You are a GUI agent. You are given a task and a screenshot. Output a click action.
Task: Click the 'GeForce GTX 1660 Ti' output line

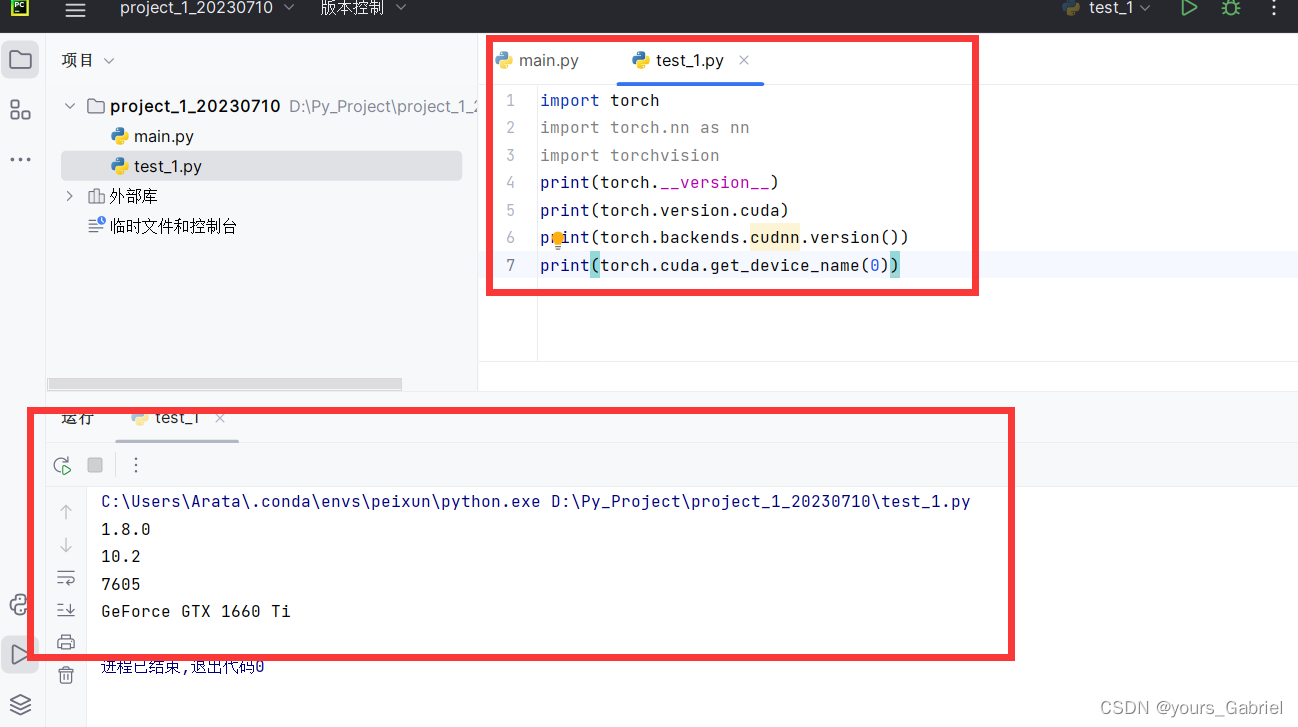pos(196,611)
